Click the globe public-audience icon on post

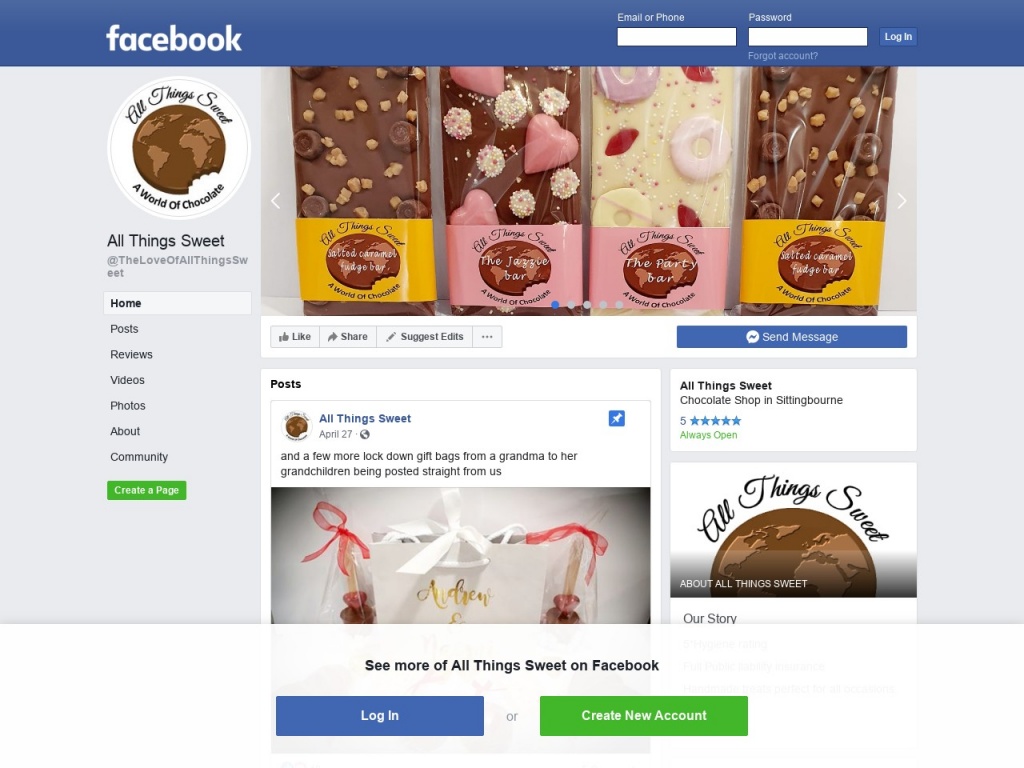(x=365, y=434)
